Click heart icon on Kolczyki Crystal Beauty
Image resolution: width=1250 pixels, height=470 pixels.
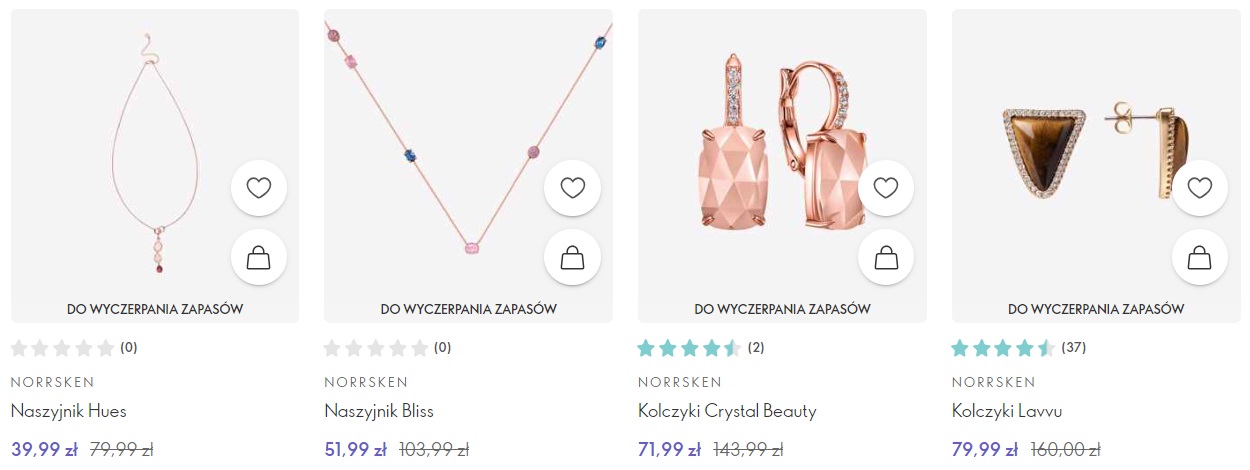coord(886,187)
